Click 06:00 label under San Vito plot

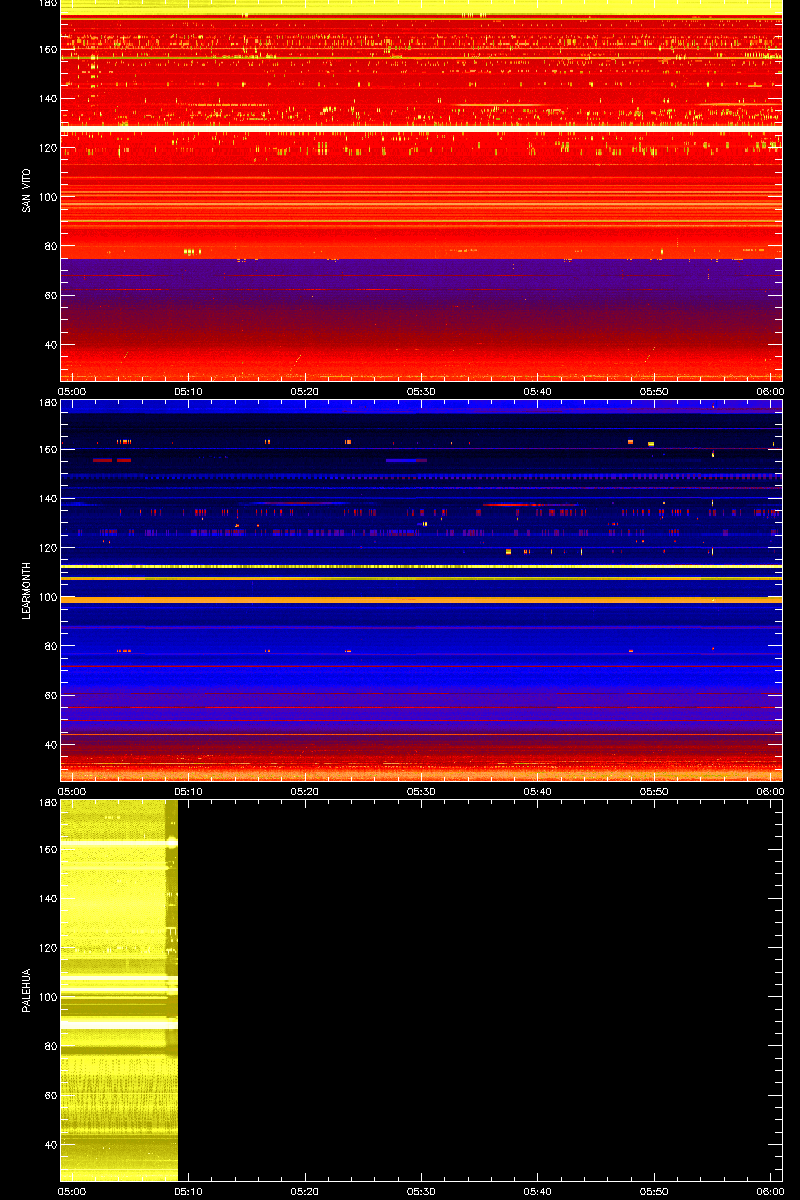(770, 391)
